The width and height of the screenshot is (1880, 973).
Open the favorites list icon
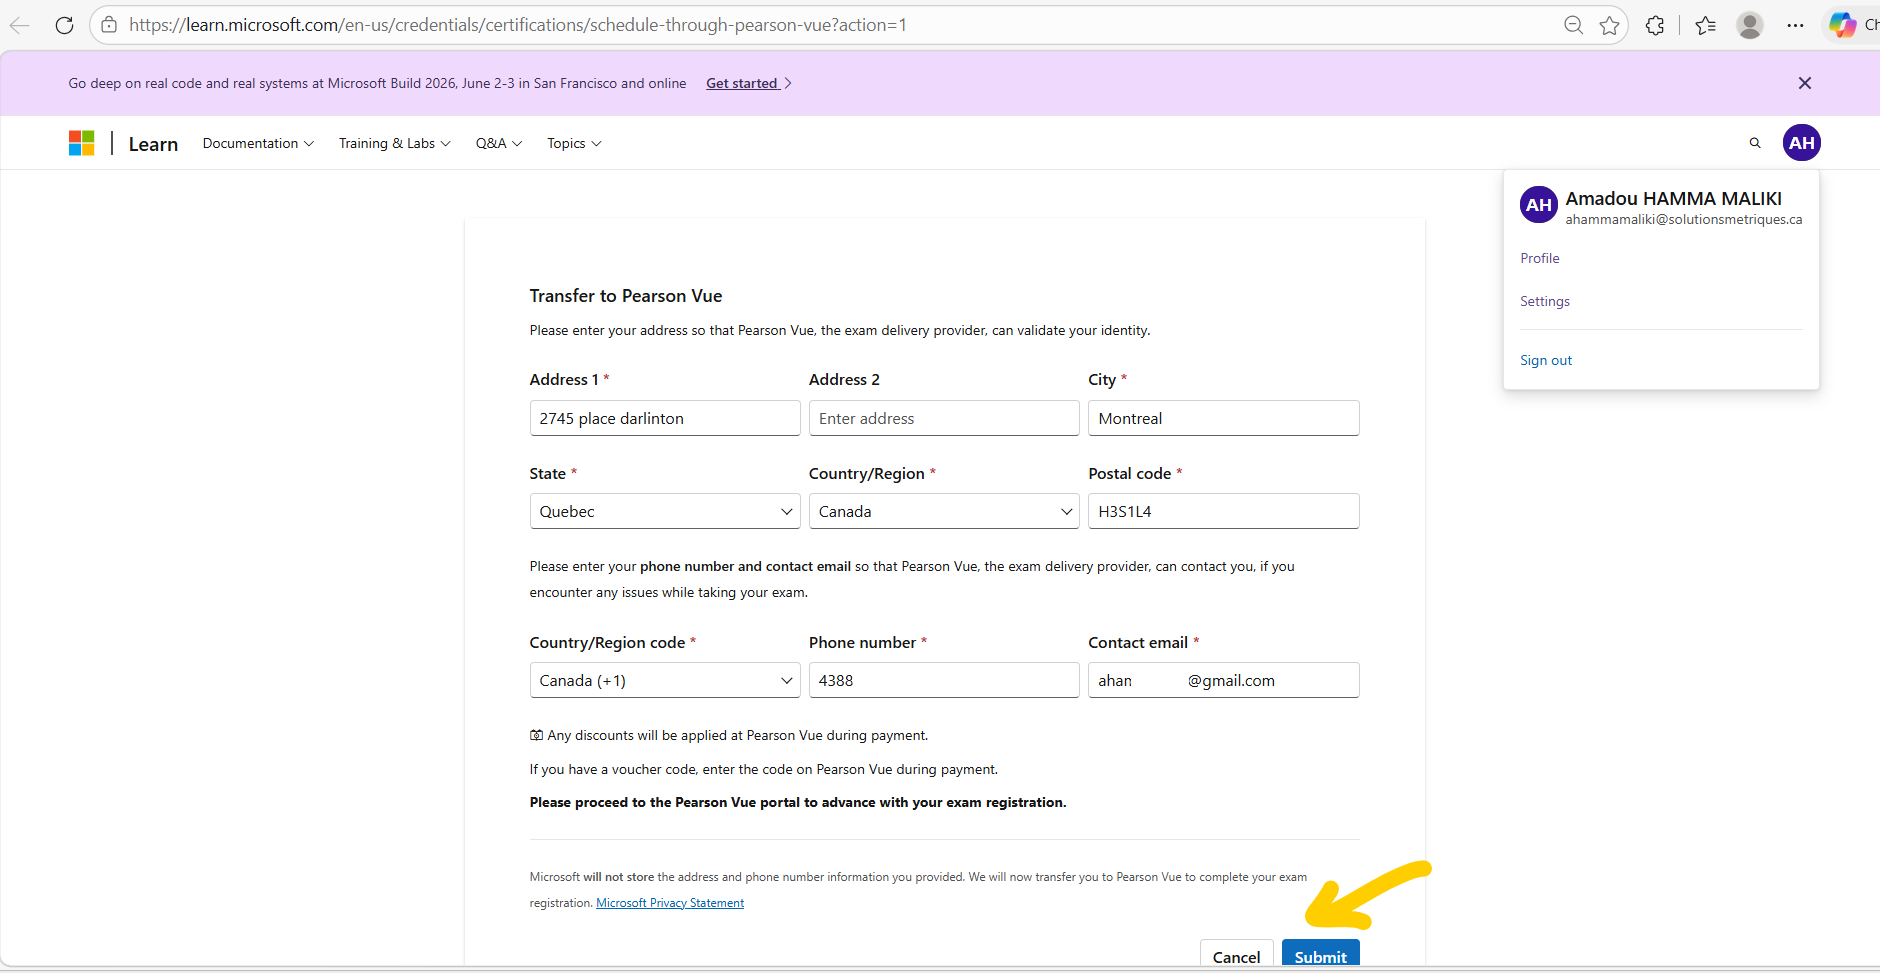pos(1706,25)
